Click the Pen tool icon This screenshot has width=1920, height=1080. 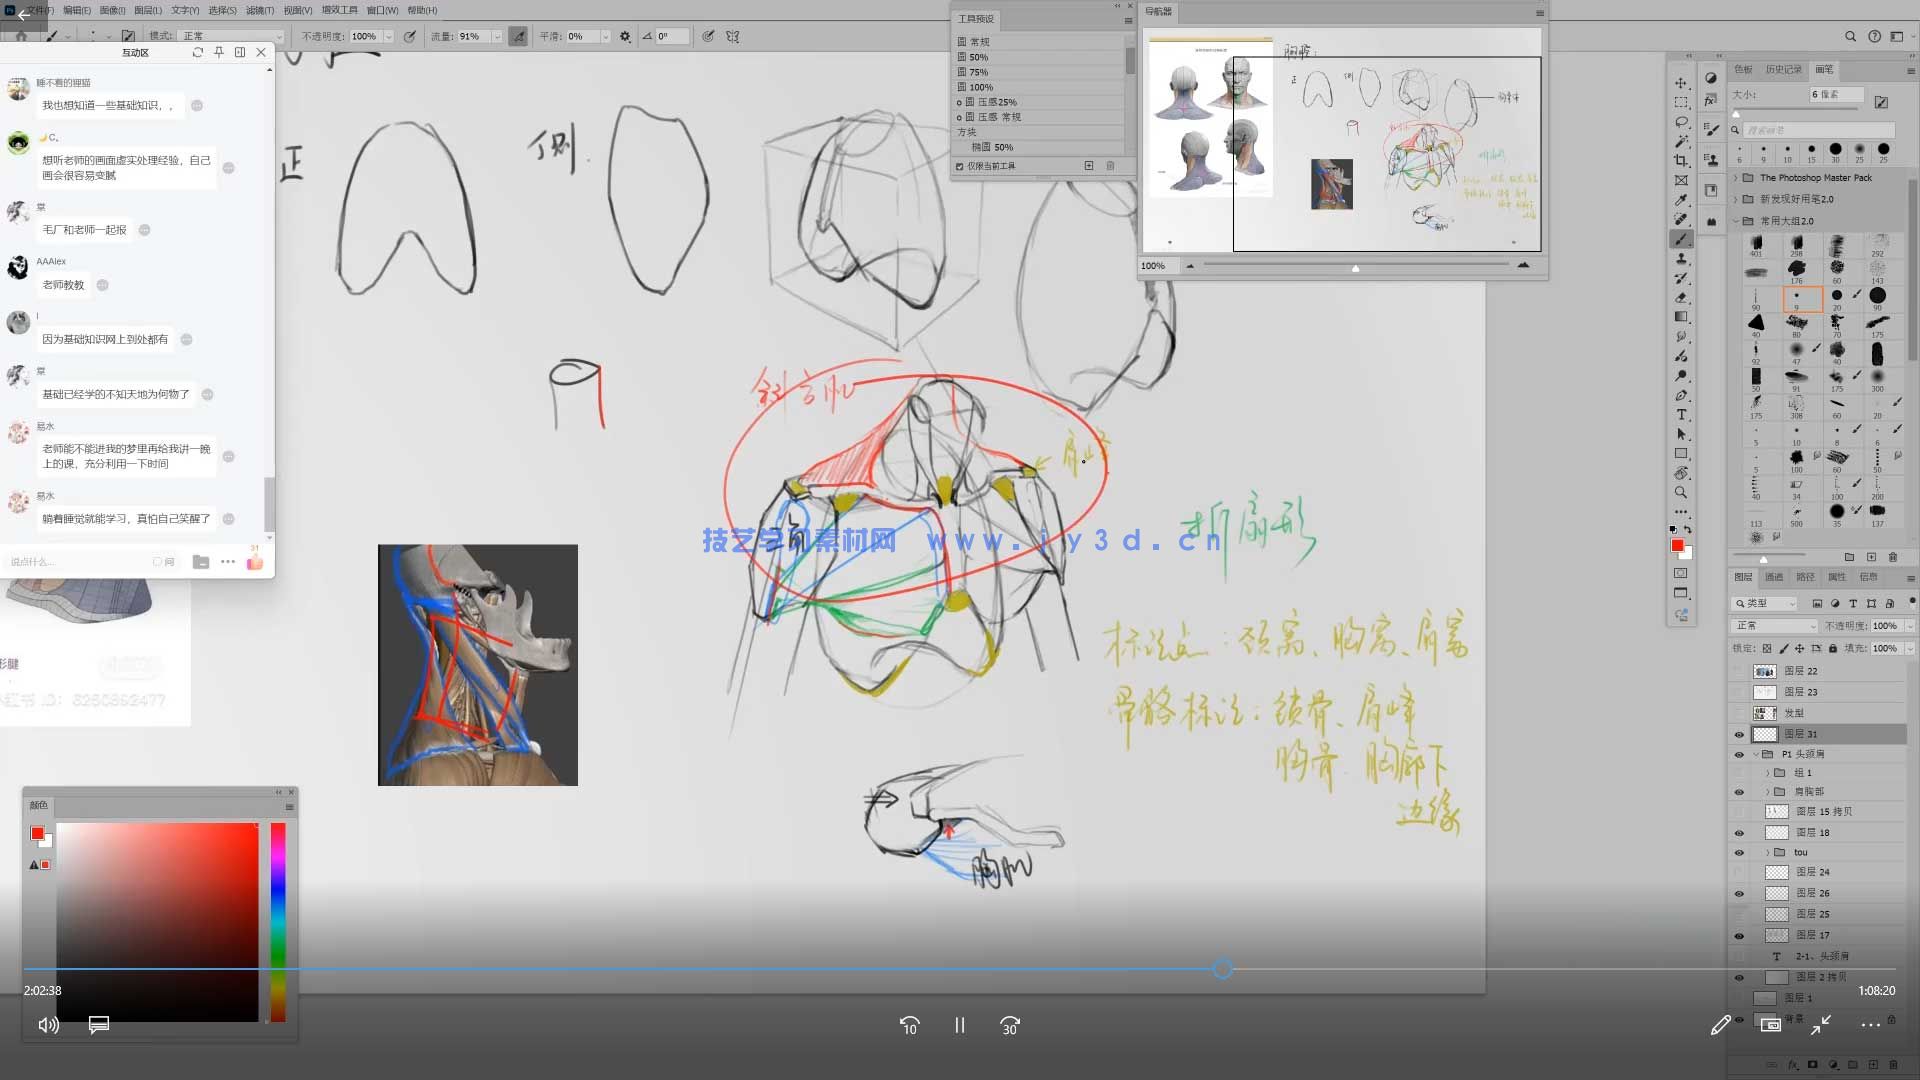click(x=1681, y=396)
